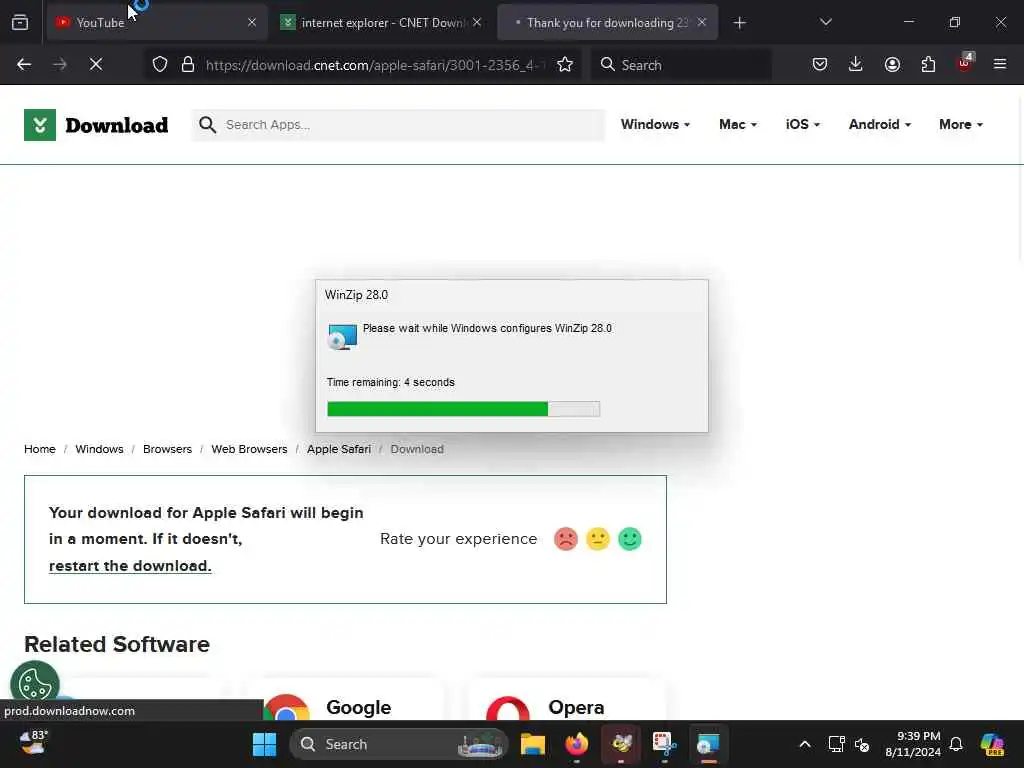Open Firefox application hamburger menu

pos(1000,65)
